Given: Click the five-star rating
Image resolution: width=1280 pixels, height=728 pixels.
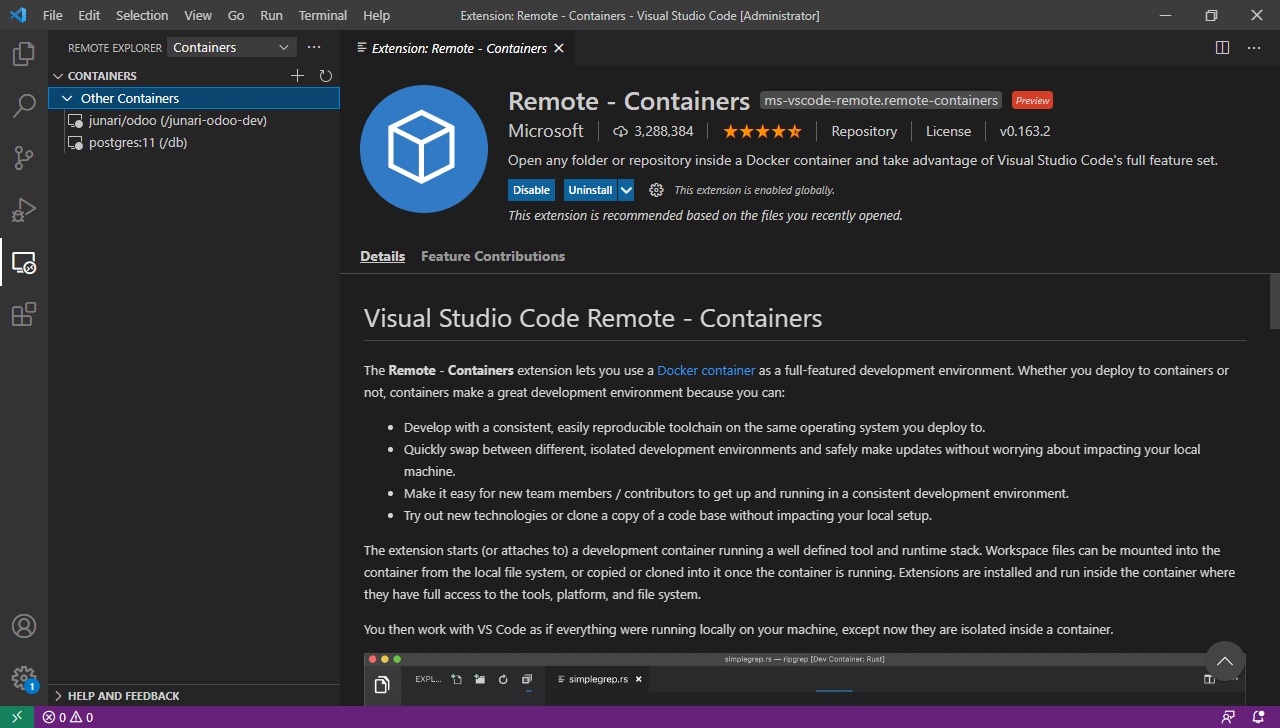Looking at the screenshot, I should pos(762,131).
